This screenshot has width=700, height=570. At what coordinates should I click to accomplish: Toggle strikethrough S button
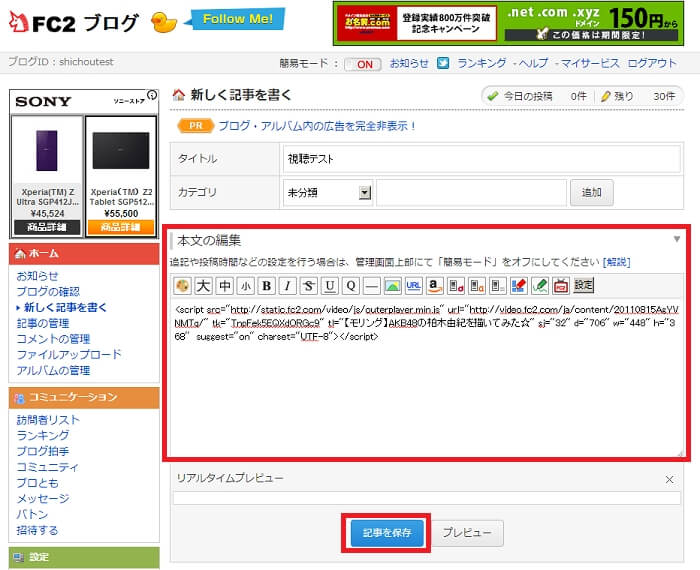[308, 286]
